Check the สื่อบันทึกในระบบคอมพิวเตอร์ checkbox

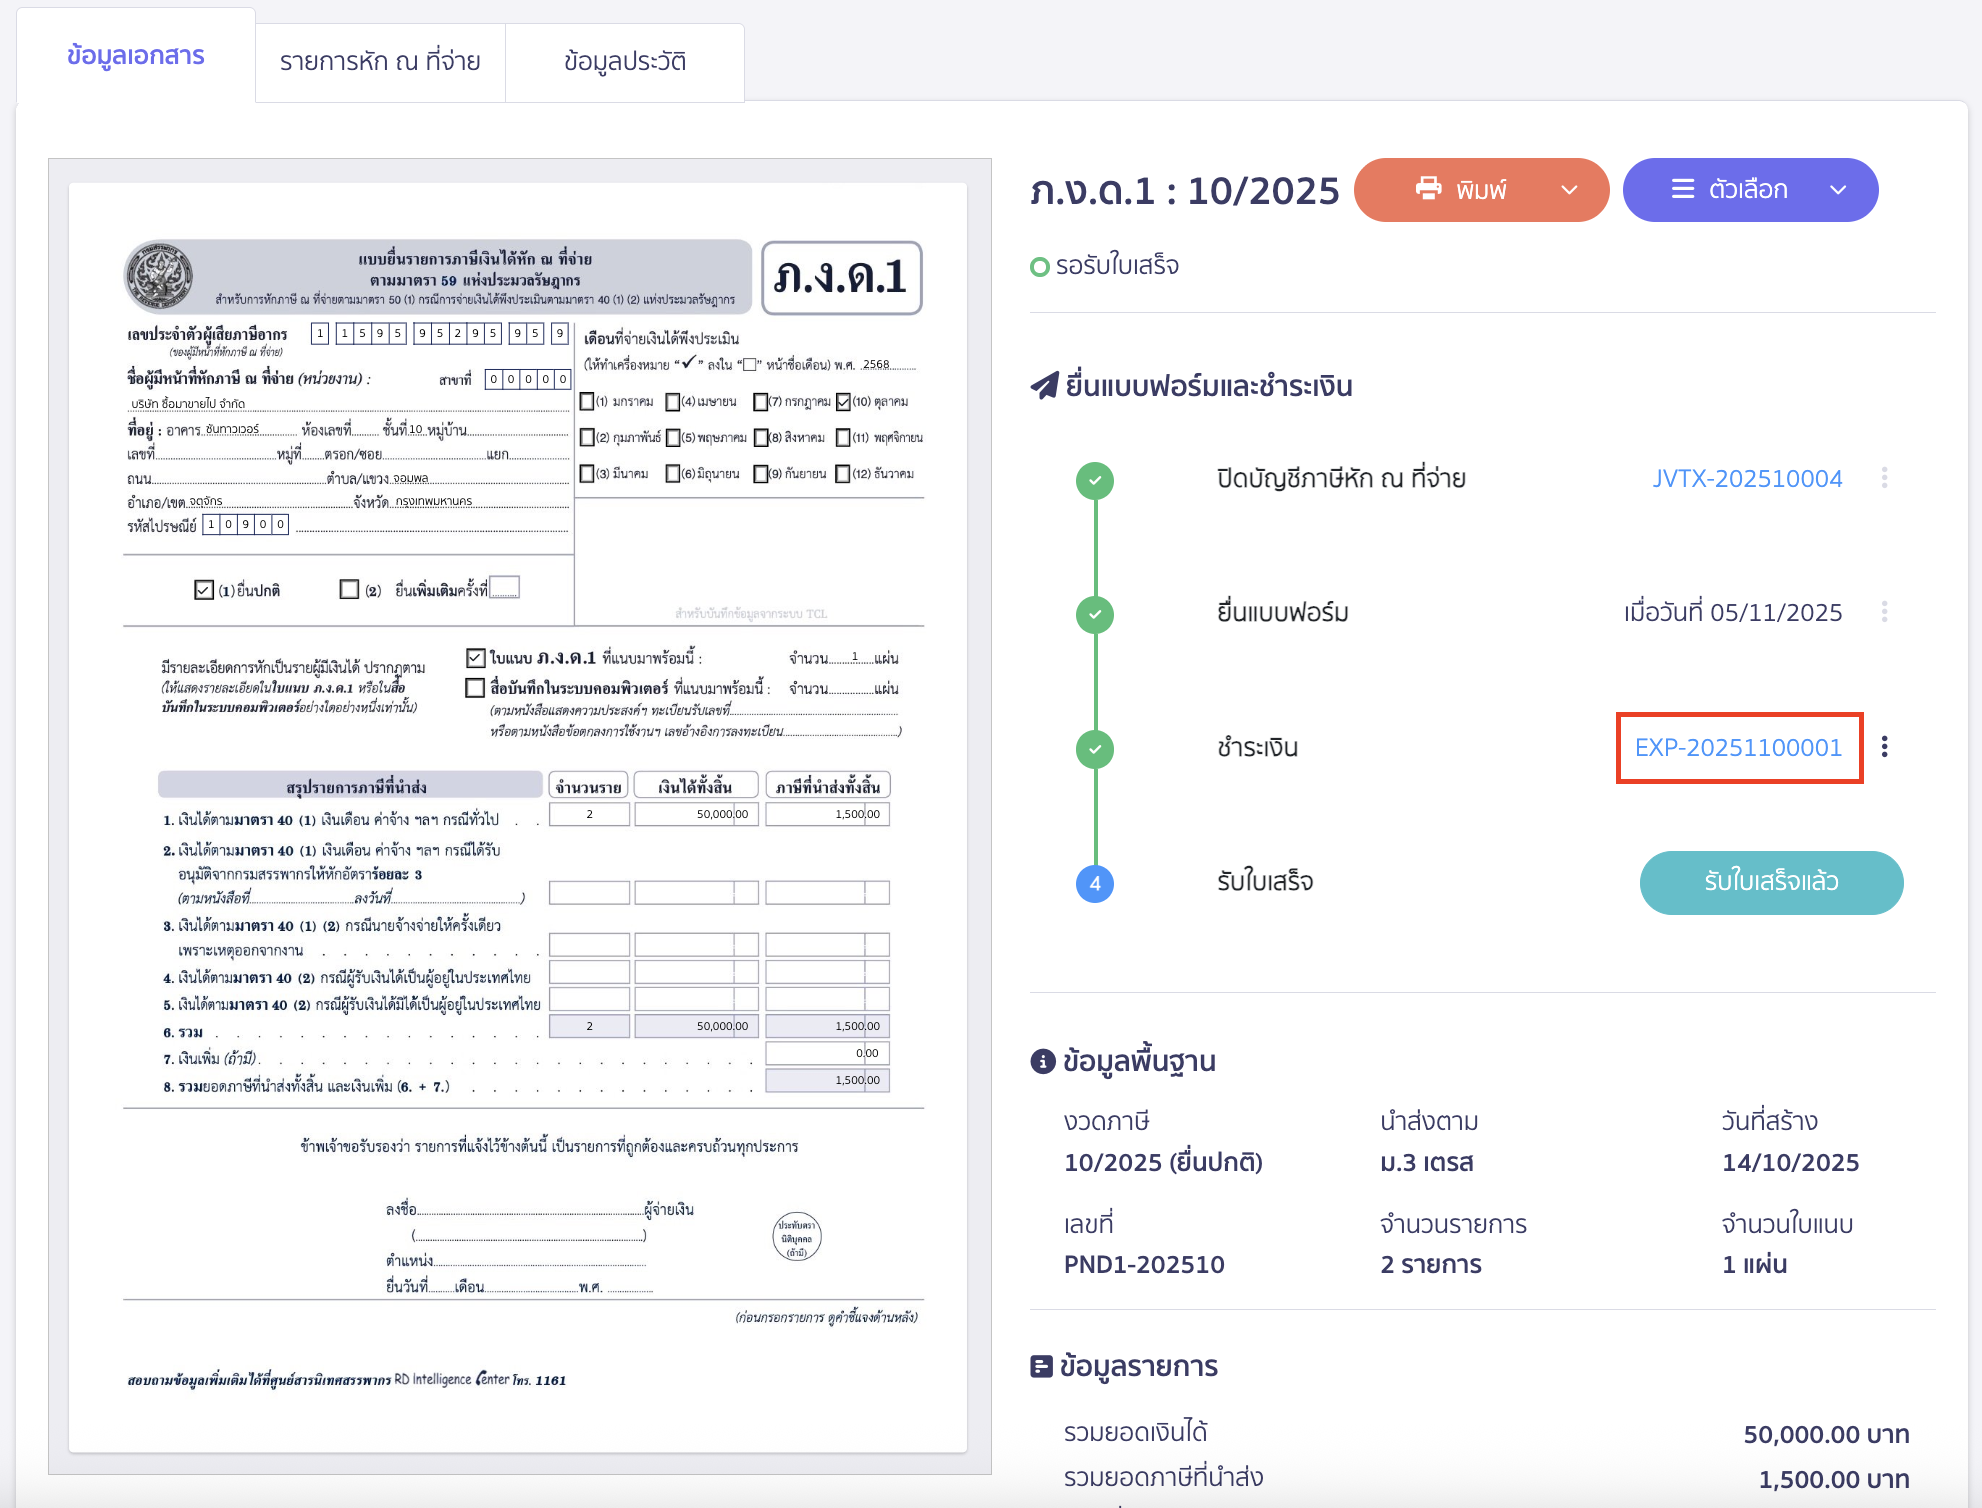[x=474, y=687]
